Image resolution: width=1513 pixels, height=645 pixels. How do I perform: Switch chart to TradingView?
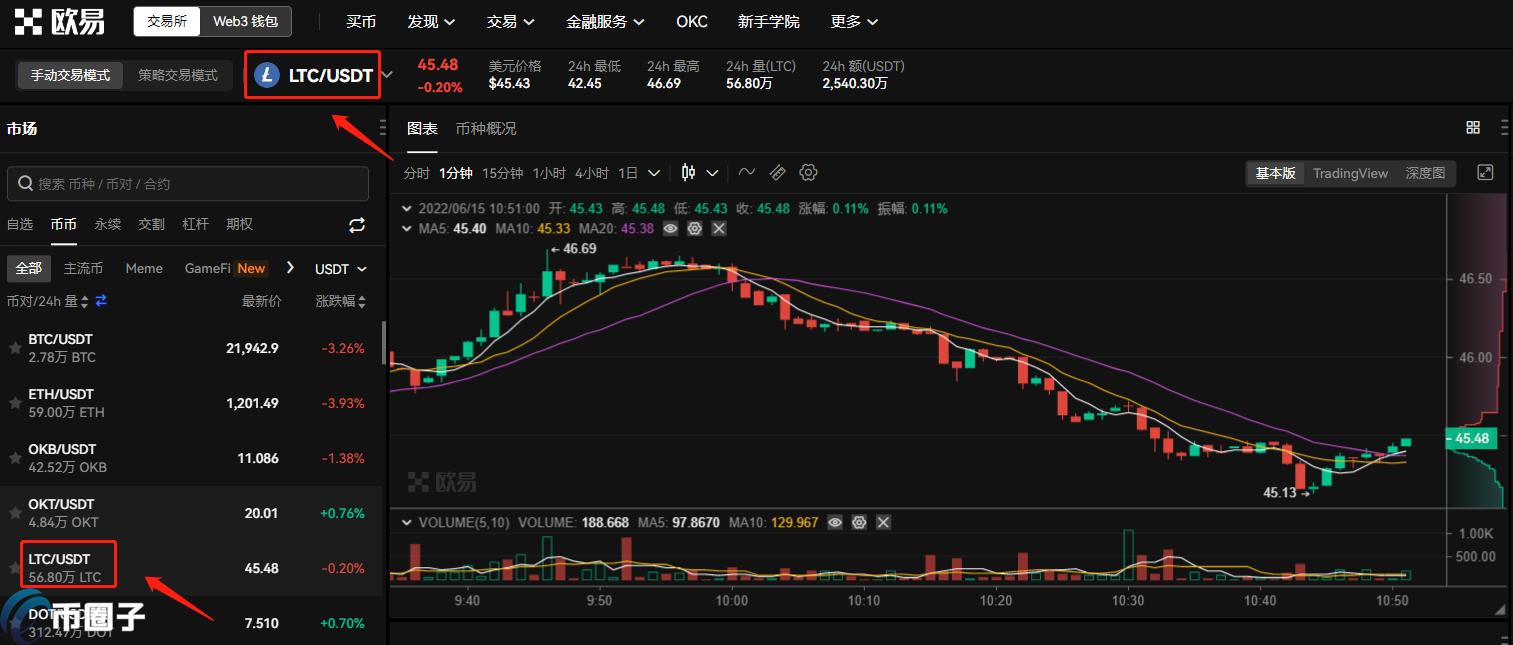(1350, 173)
